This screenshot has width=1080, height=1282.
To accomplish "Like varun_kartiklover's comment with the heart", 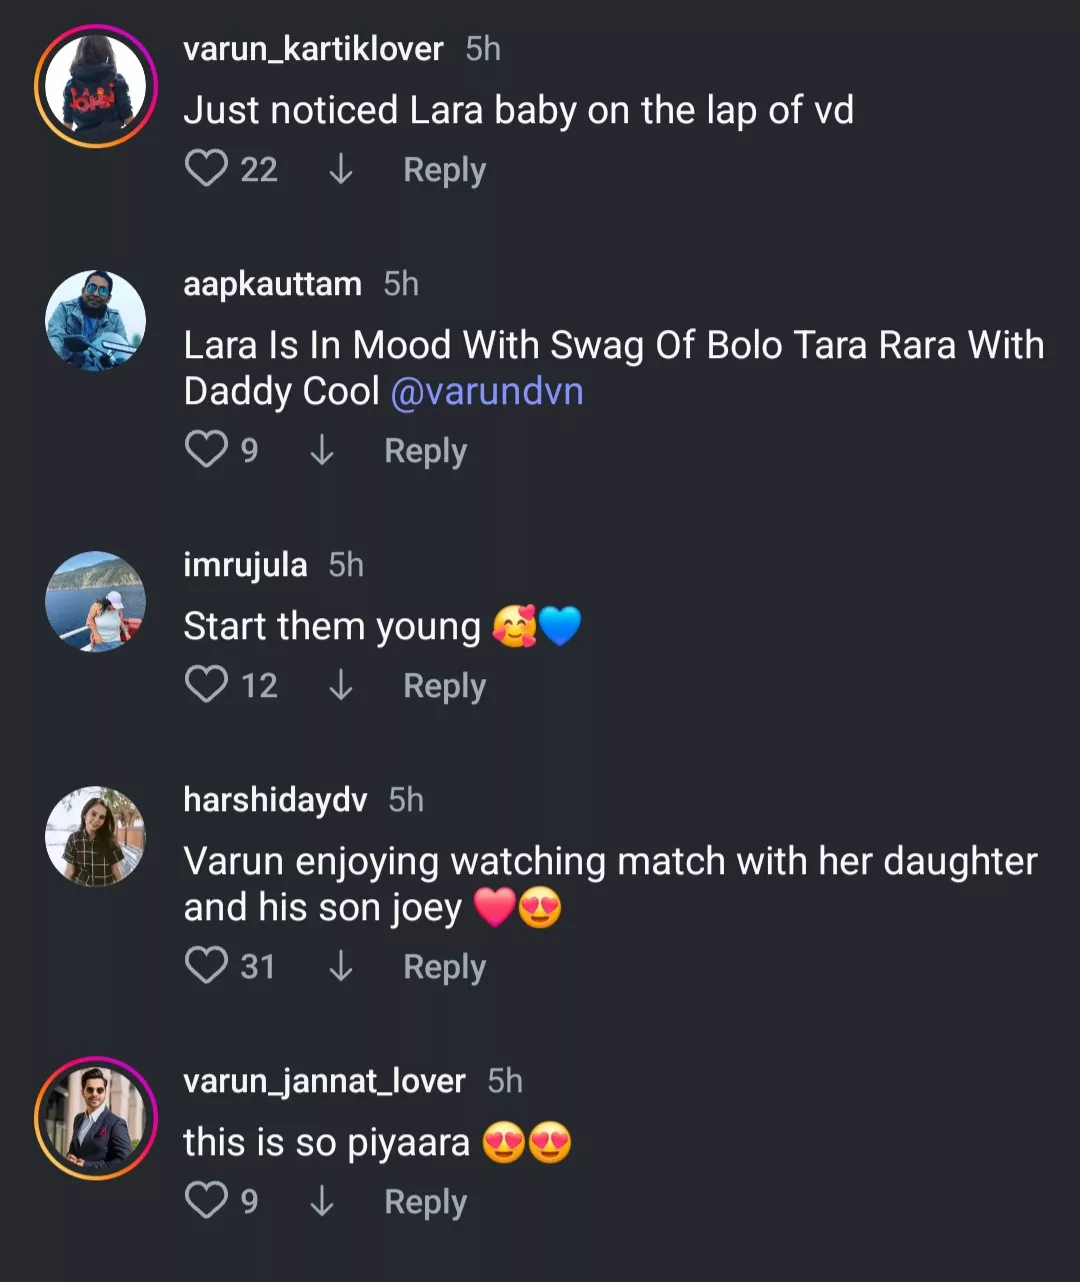I will click(206, 169).
